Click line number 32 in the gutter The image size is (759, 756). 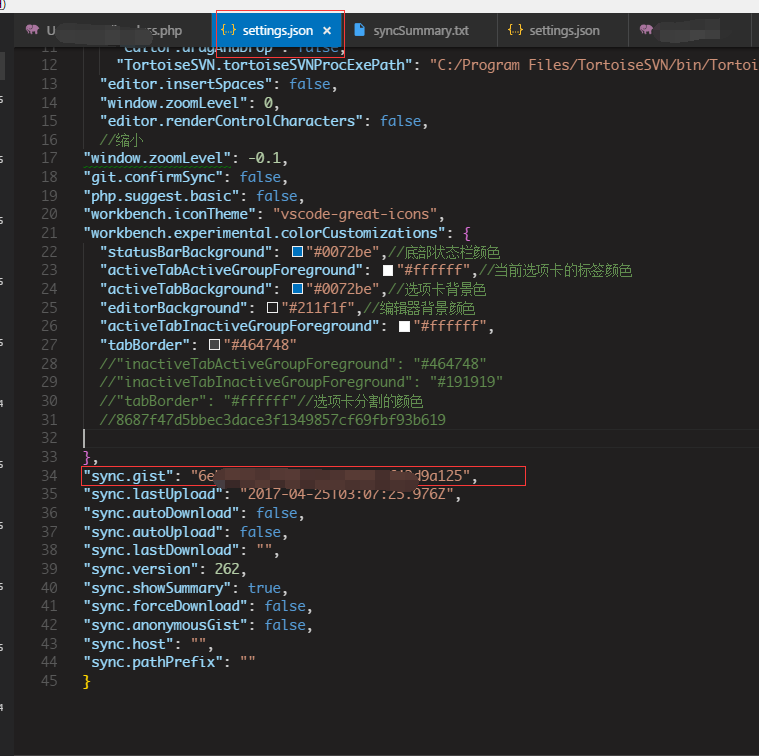[x=49, y=438]
